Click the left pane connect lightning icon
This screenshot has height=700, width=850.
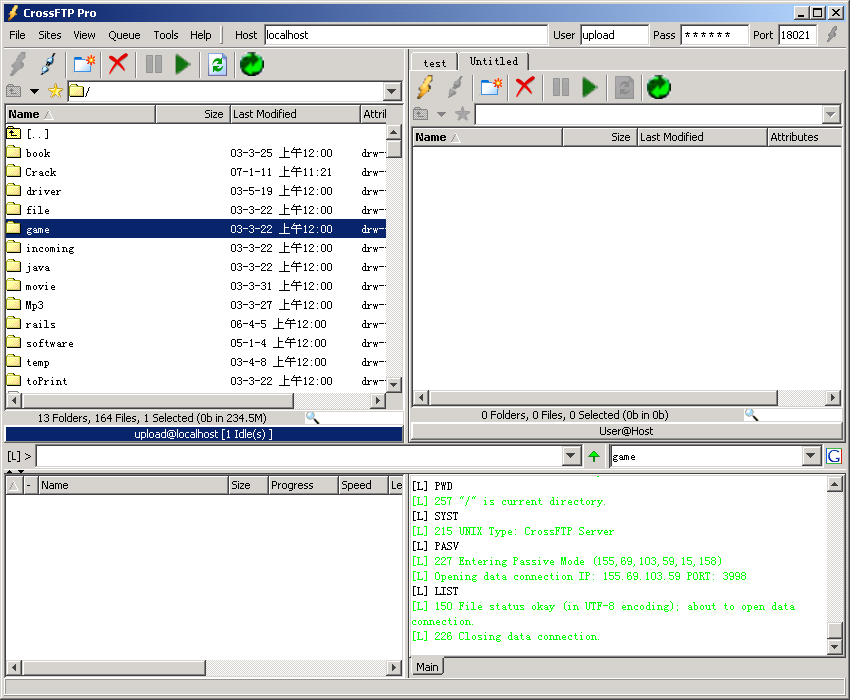[18, 65]
